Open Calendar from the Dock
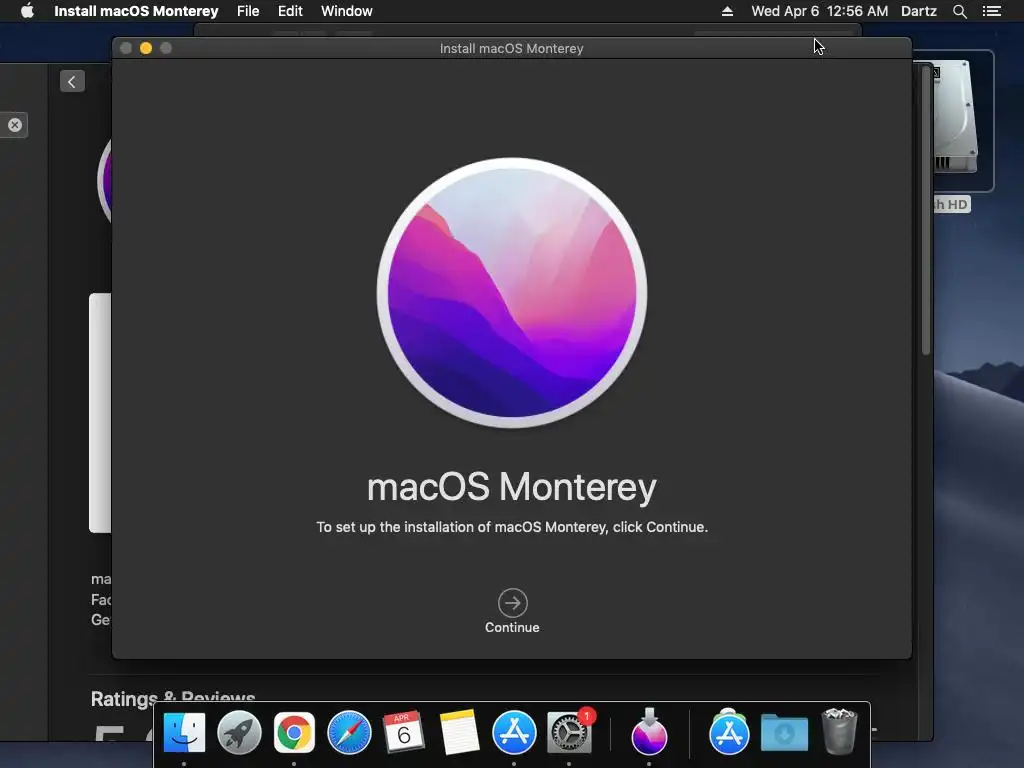The width and height of the screenshot is (1024, 768). [x=404, y=733]
